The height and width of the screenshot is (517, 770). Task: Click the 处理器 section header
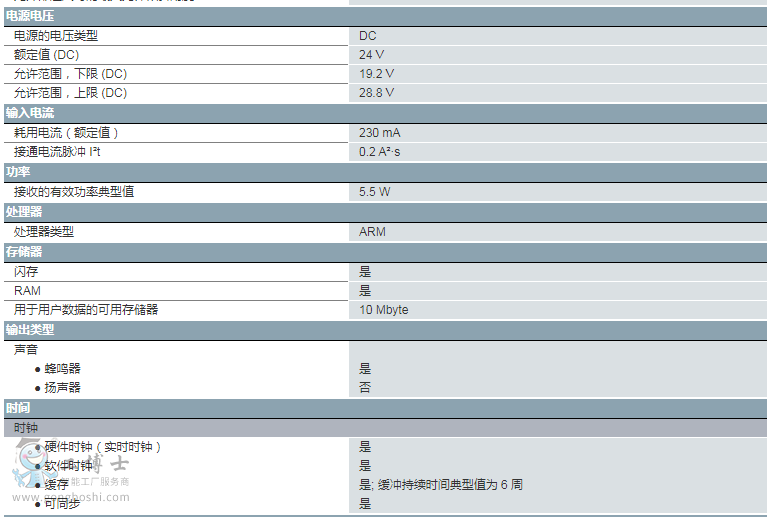coord(24,212)
